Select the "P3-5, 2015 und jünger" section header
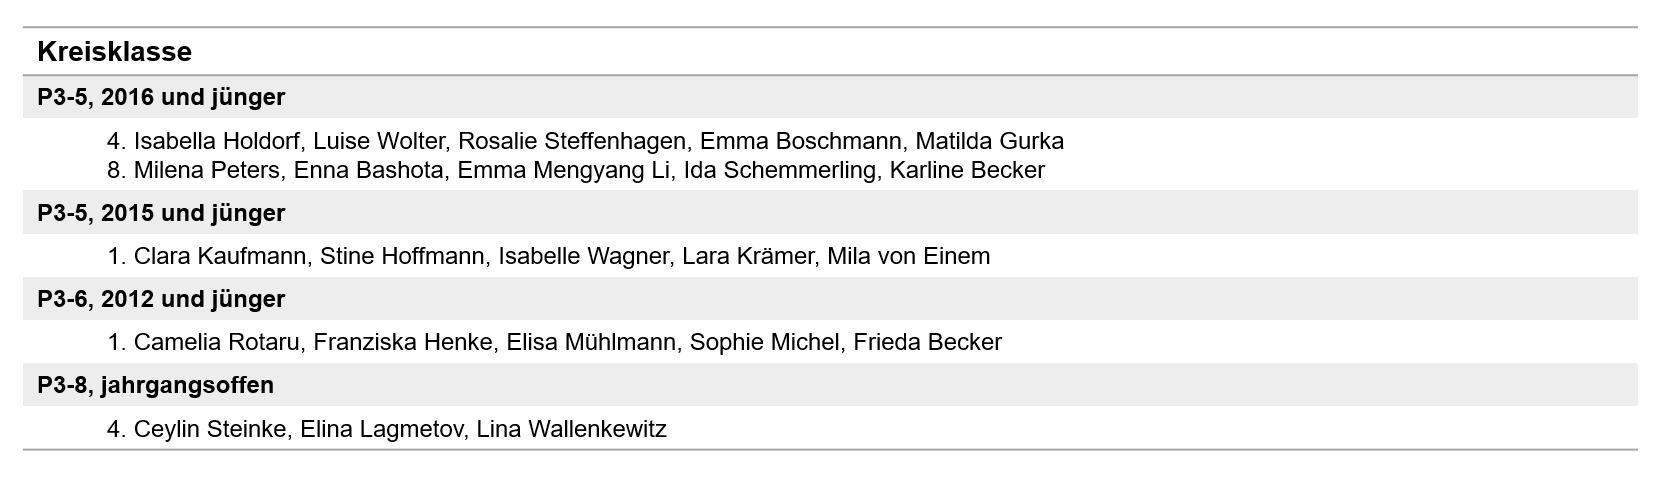This screenshot has width=1664, height=482. pyautogui.click(x=161, y=213)
